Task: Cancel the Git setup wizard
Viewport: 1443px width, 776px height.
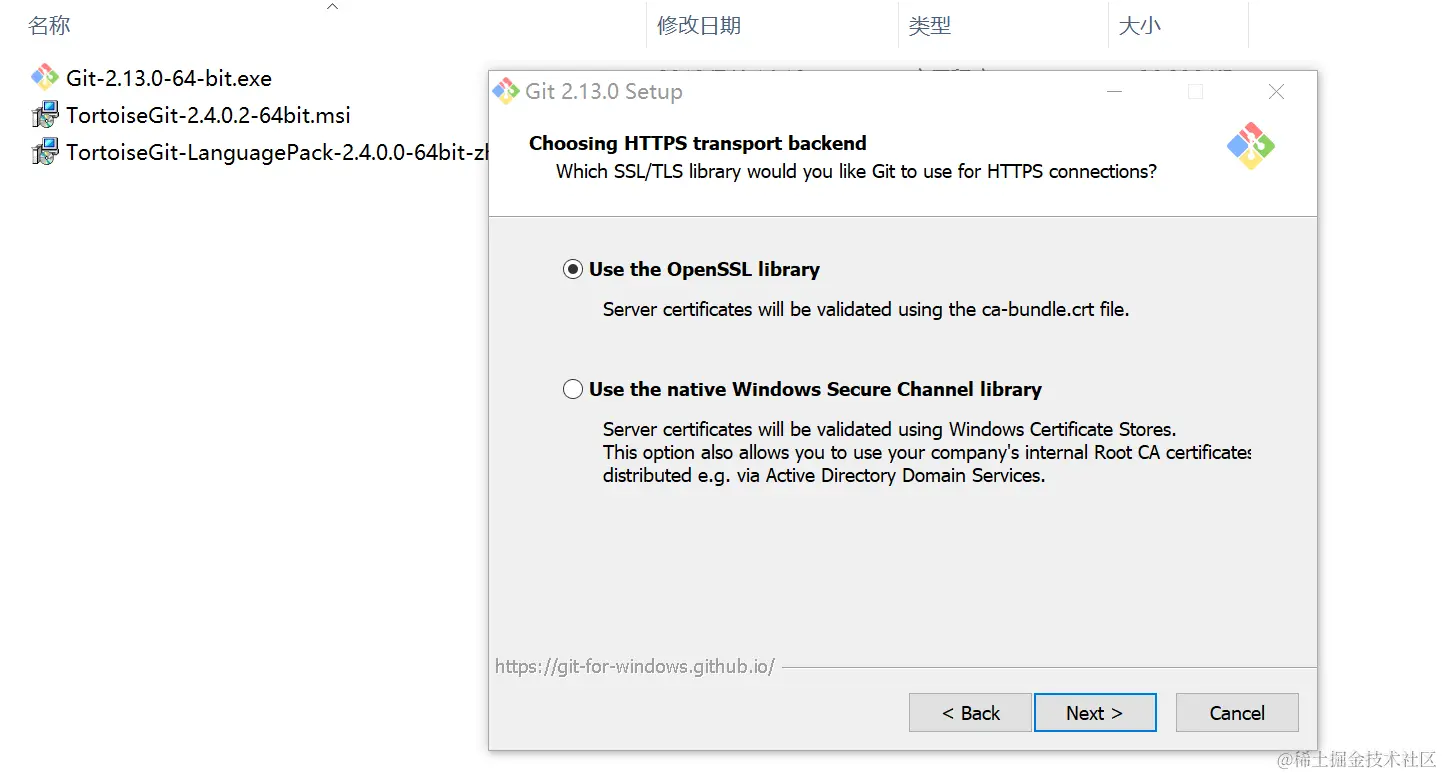Action: (1237, 713)
